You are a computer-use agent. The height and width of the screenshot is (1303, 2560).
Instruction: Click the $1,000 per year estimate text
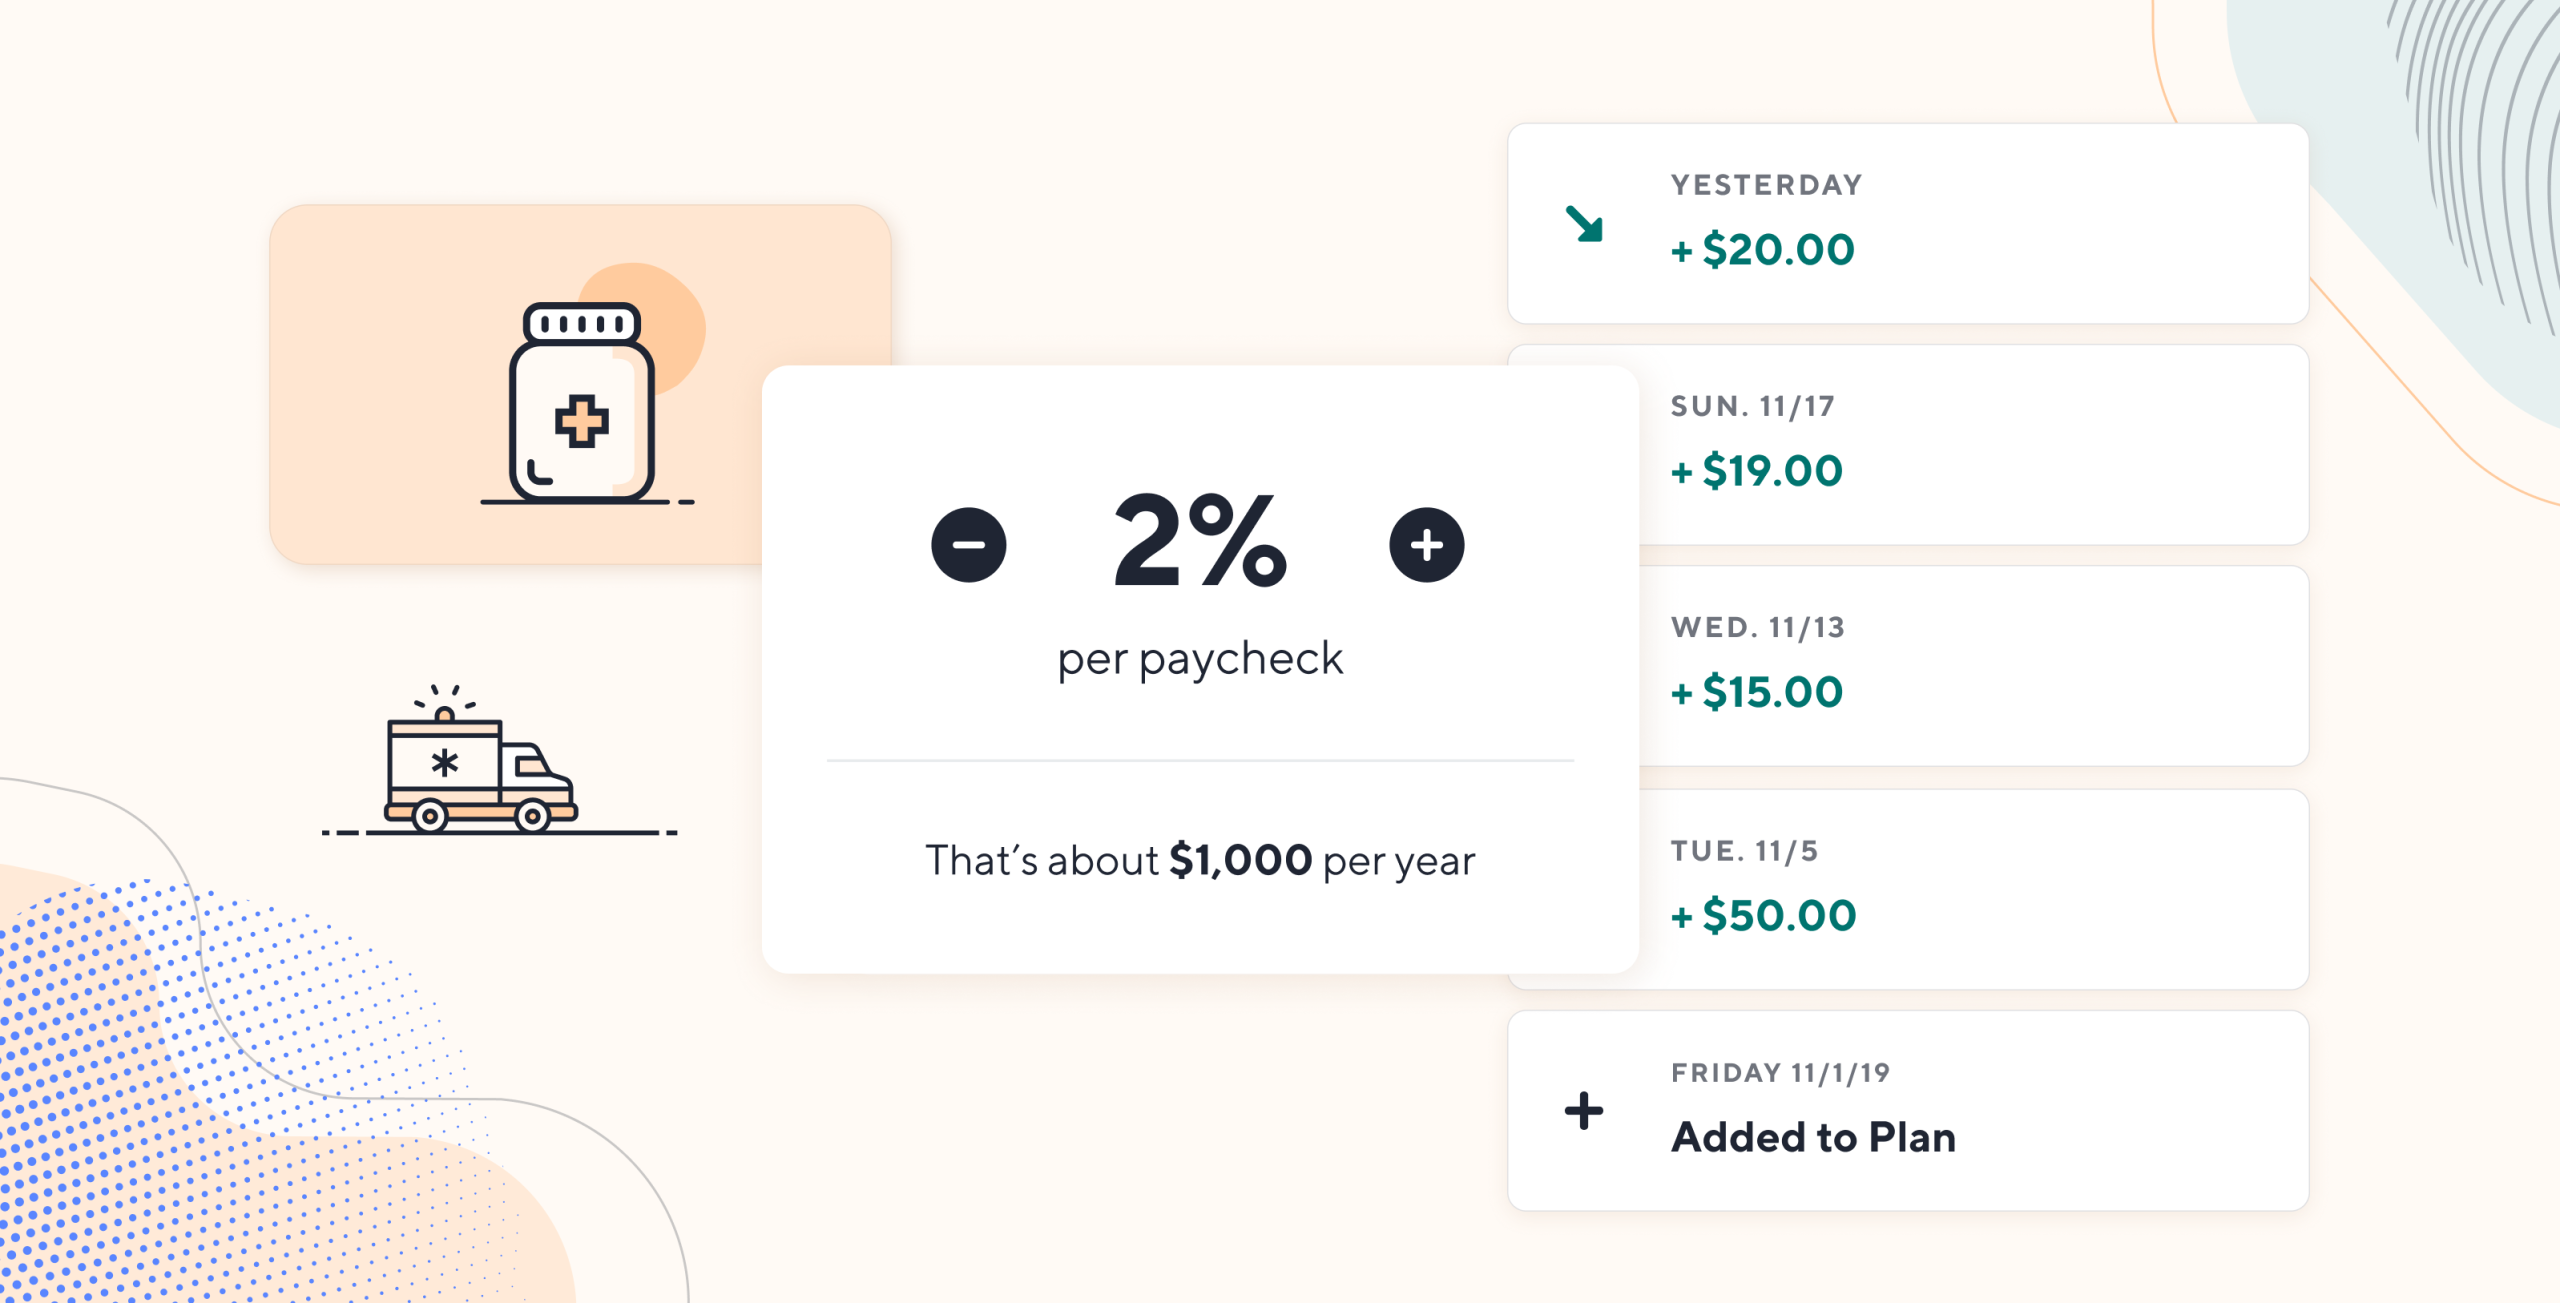click(x=1199, y=860)
